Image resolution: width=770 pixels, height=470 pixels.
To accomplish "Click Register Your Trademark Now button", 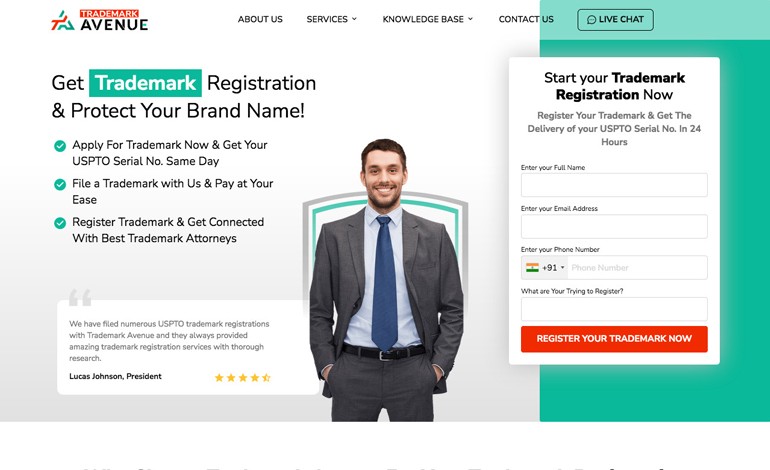I will point(614,339).
